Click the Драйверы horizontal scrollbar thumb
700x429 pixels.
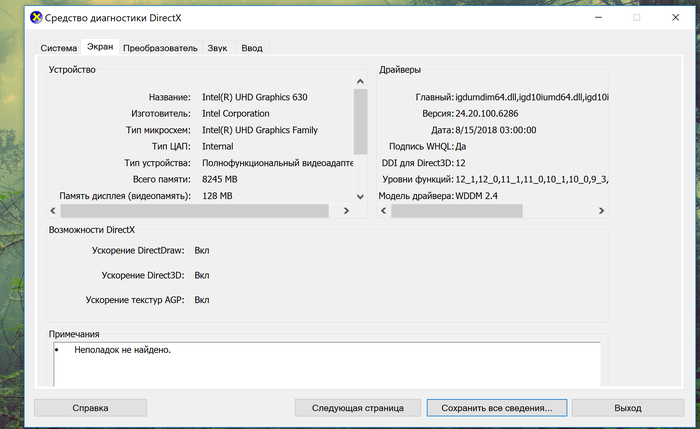456,211
